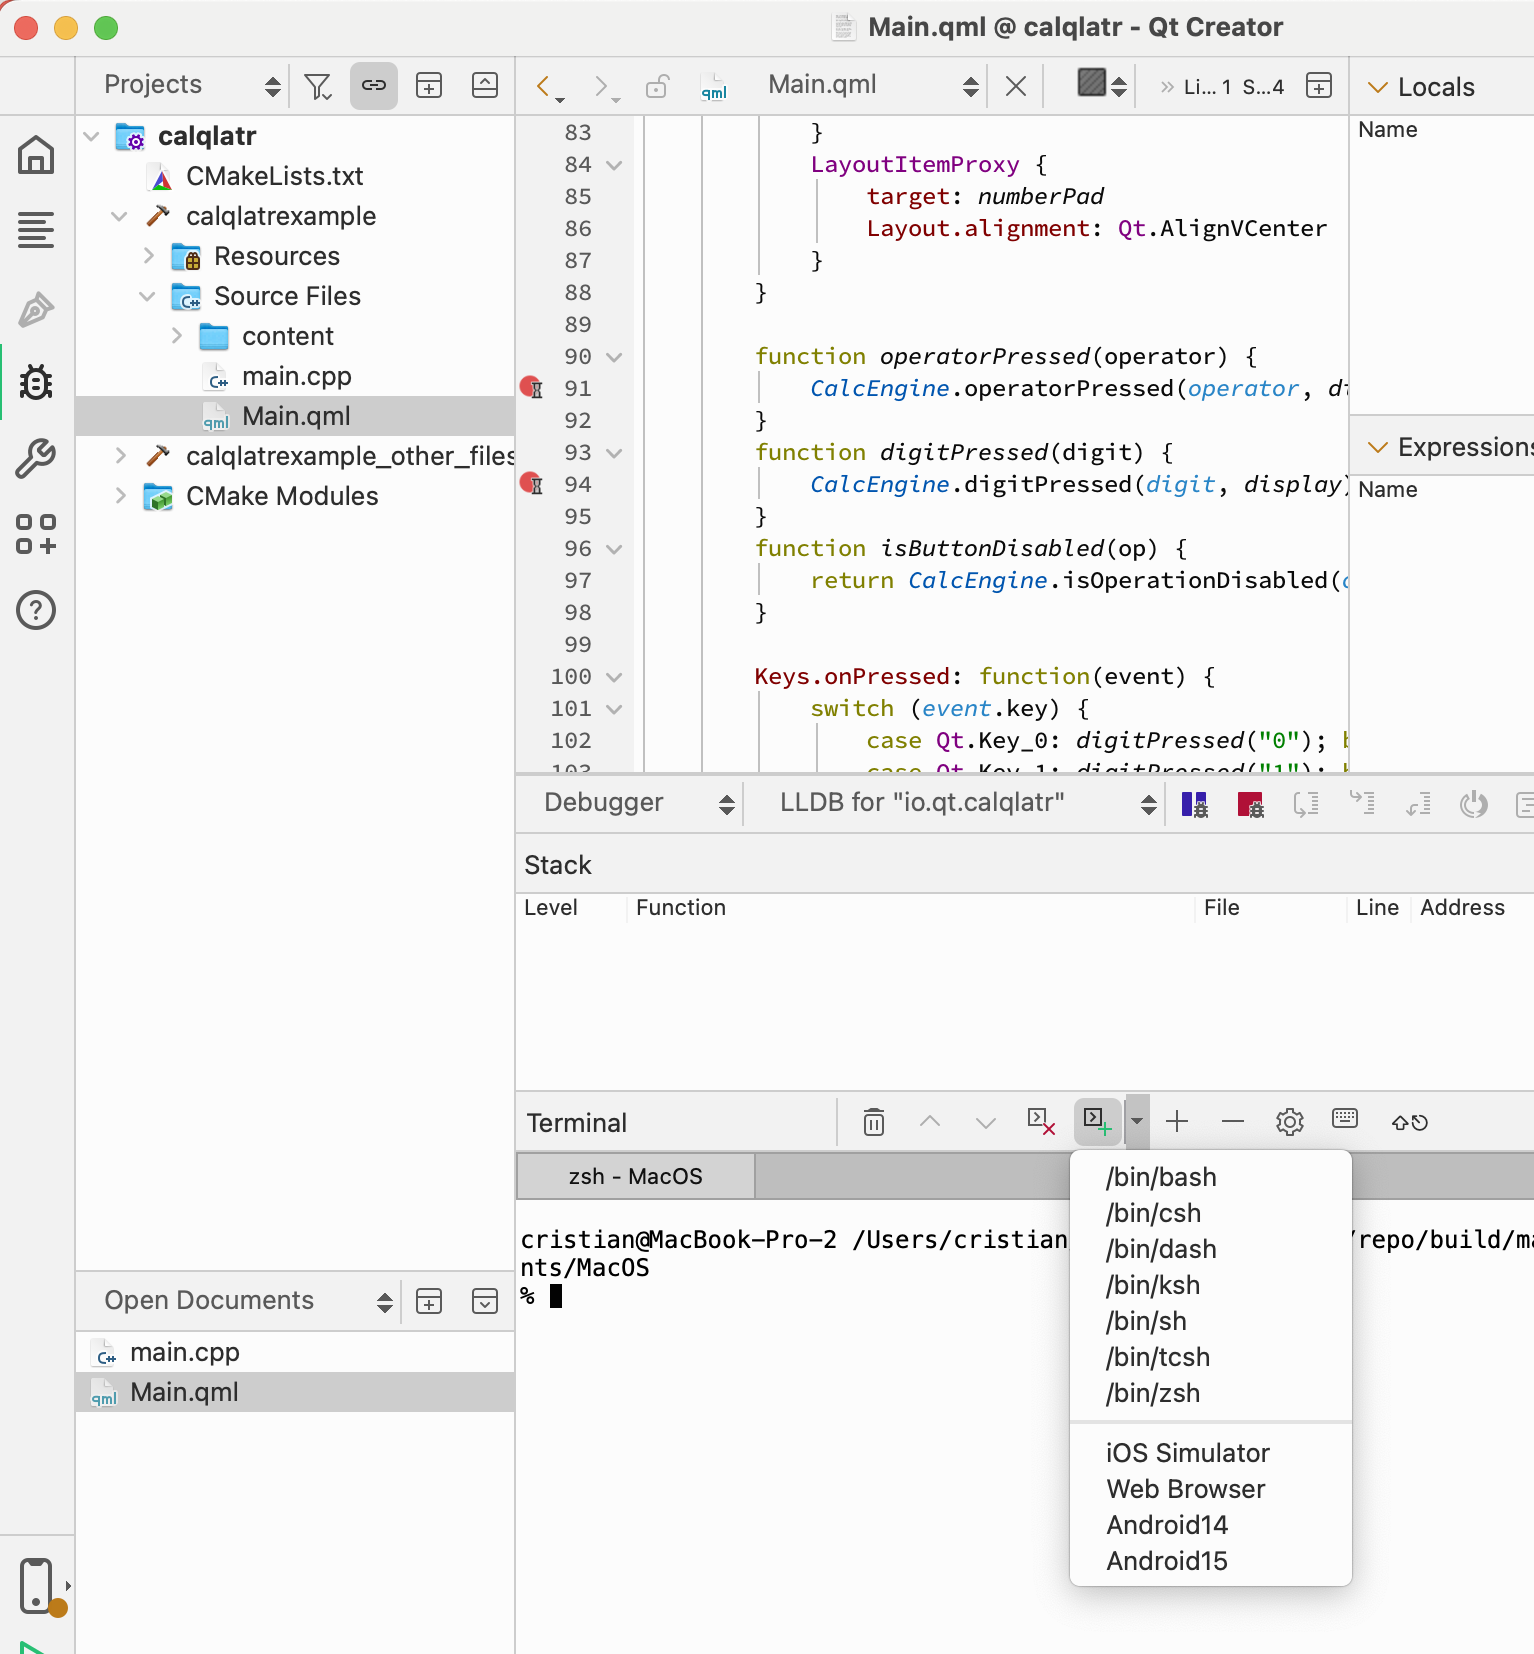The height and width of the screenshot is (1654, 1534).
Task: Fold the operatorPressed function at line 90
Action: 615,357
